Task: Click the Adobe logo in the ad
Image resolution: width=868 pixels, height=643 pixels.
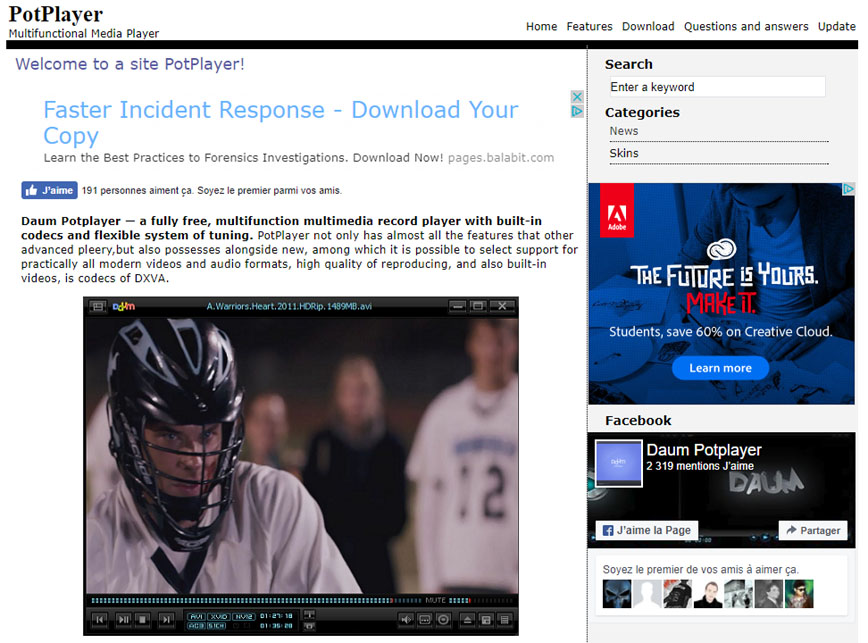Action: [616, 211]
